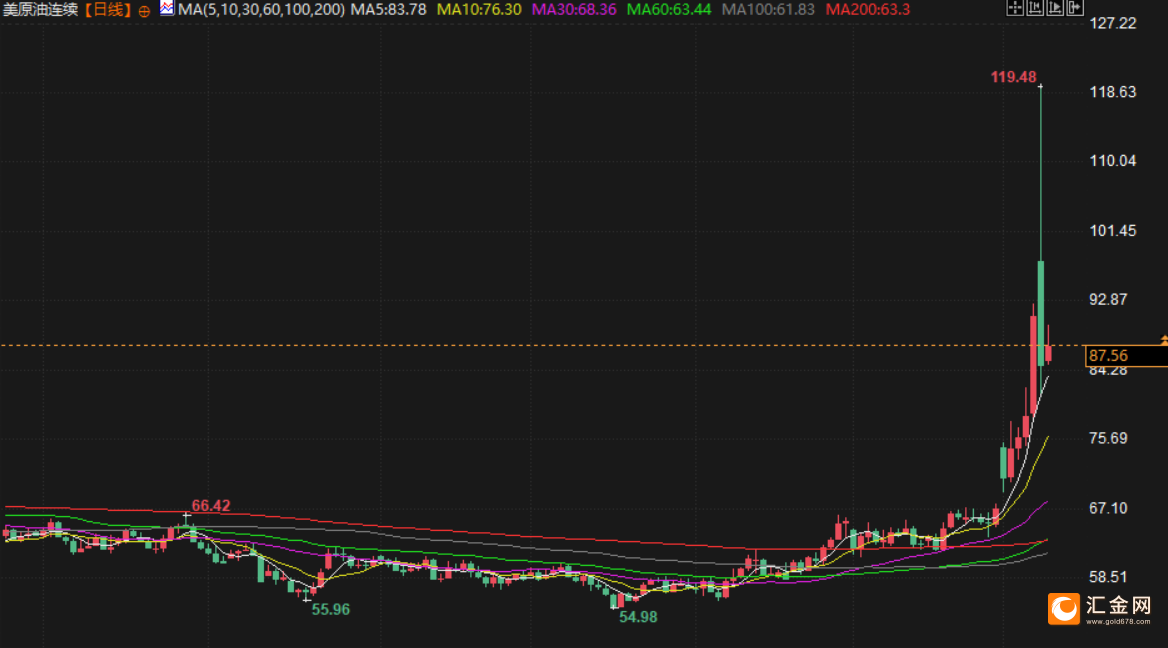
Task: Click the 67.10 axis price label
Action: click(1108, 508)
